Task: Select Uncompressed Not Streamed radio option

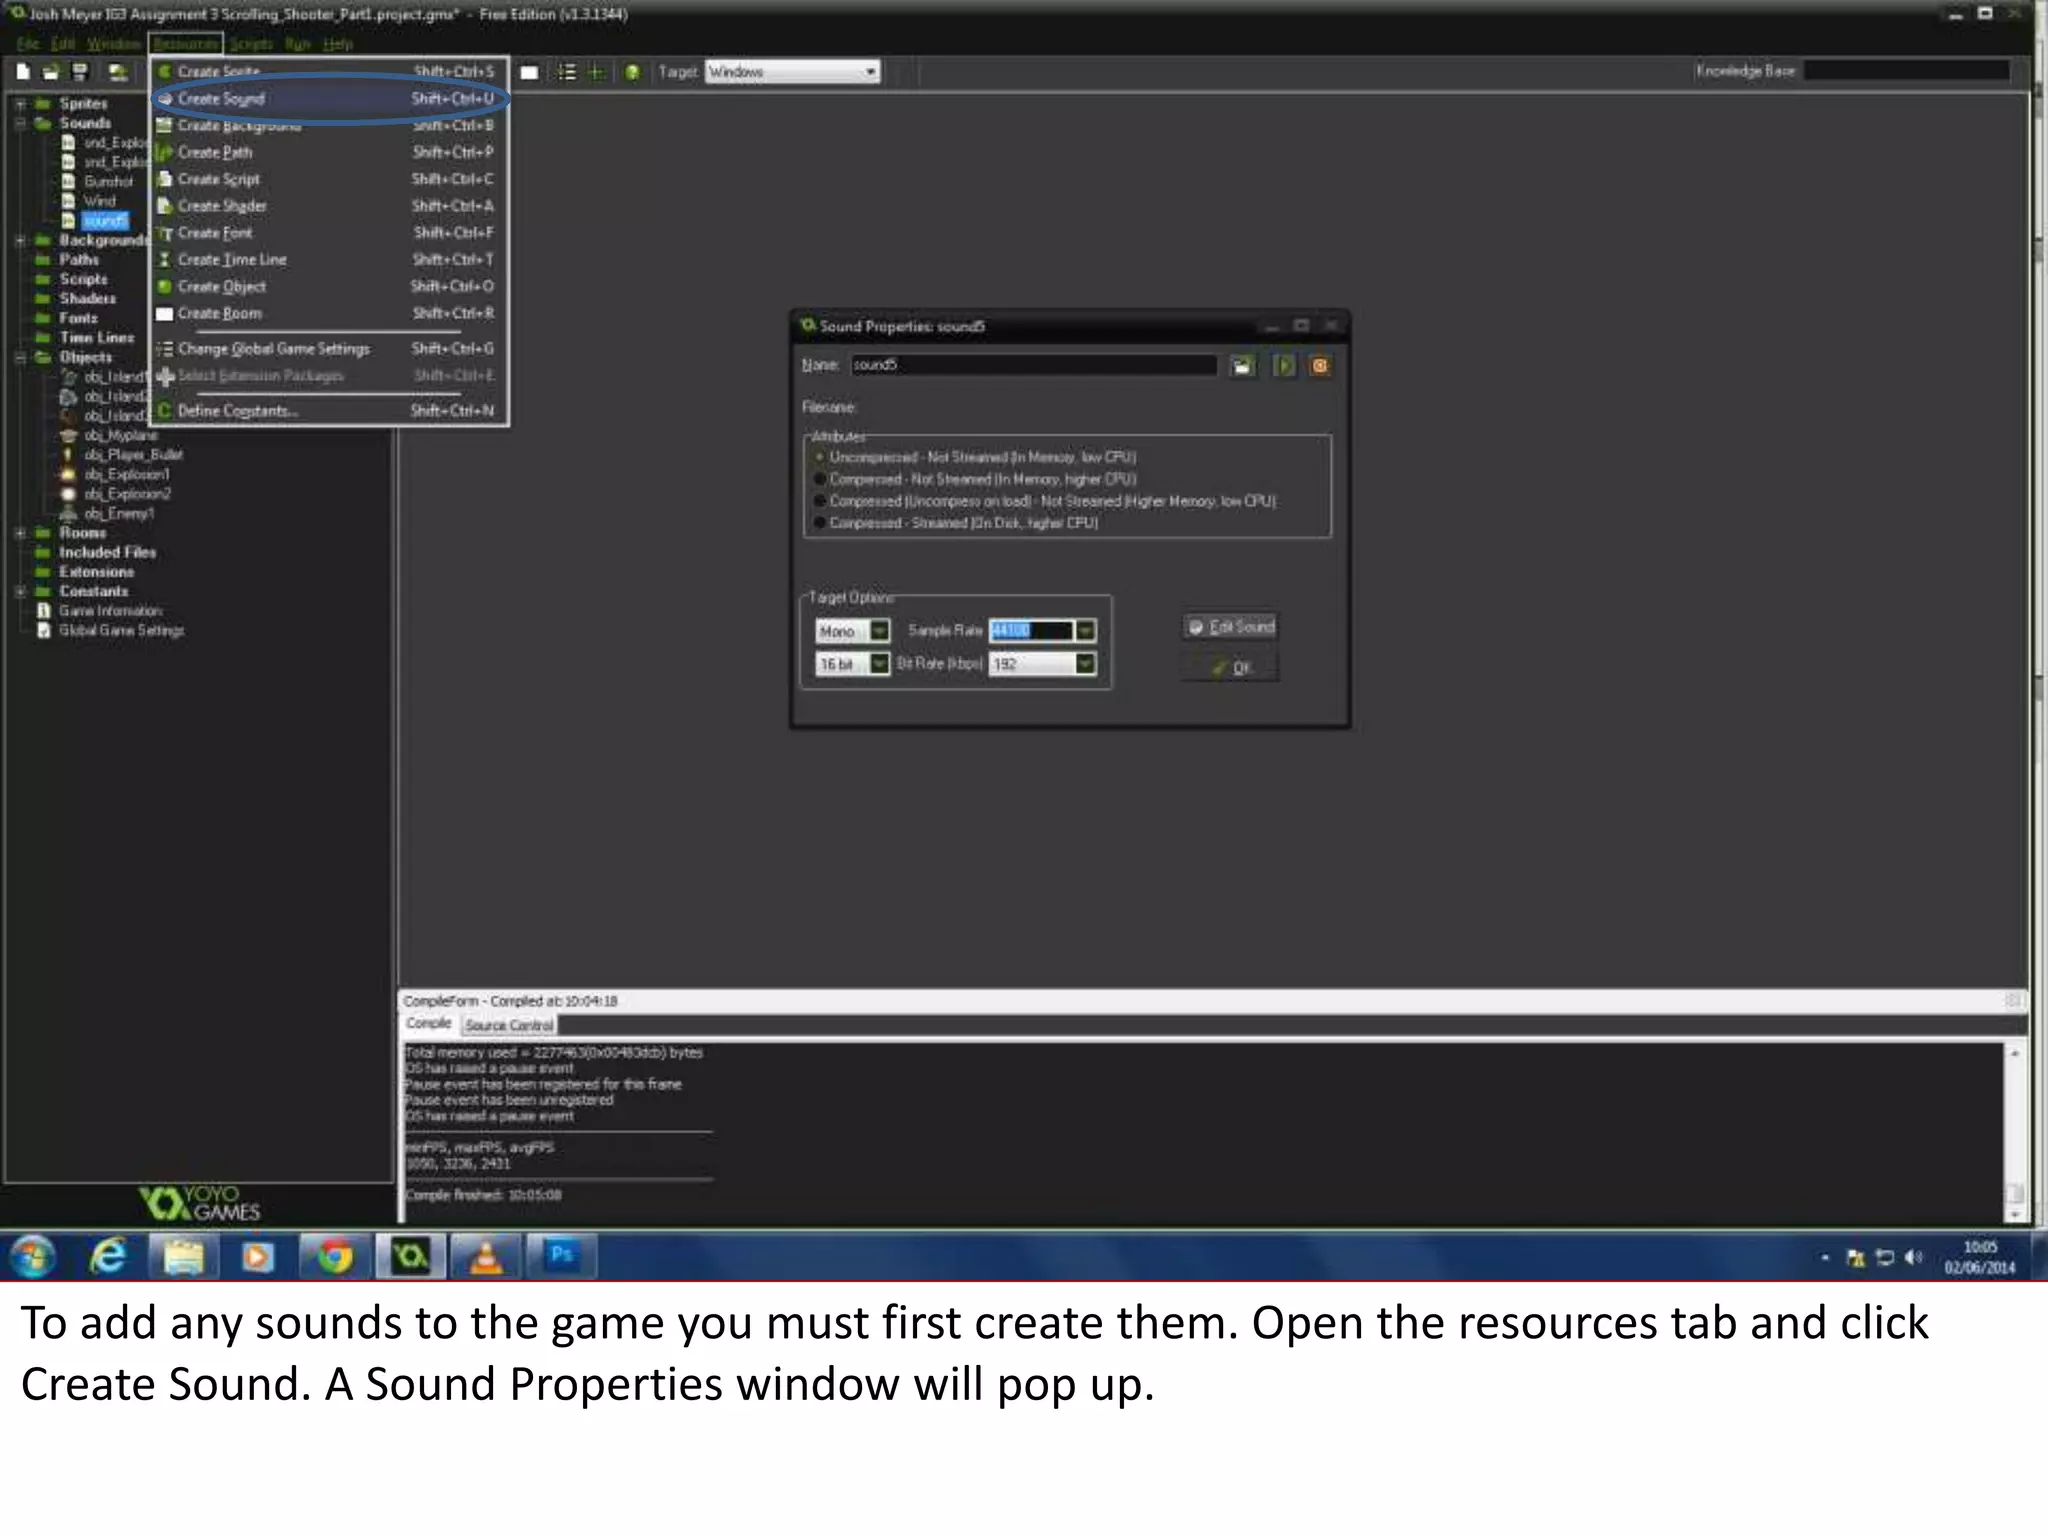Action: coord(820,457)
